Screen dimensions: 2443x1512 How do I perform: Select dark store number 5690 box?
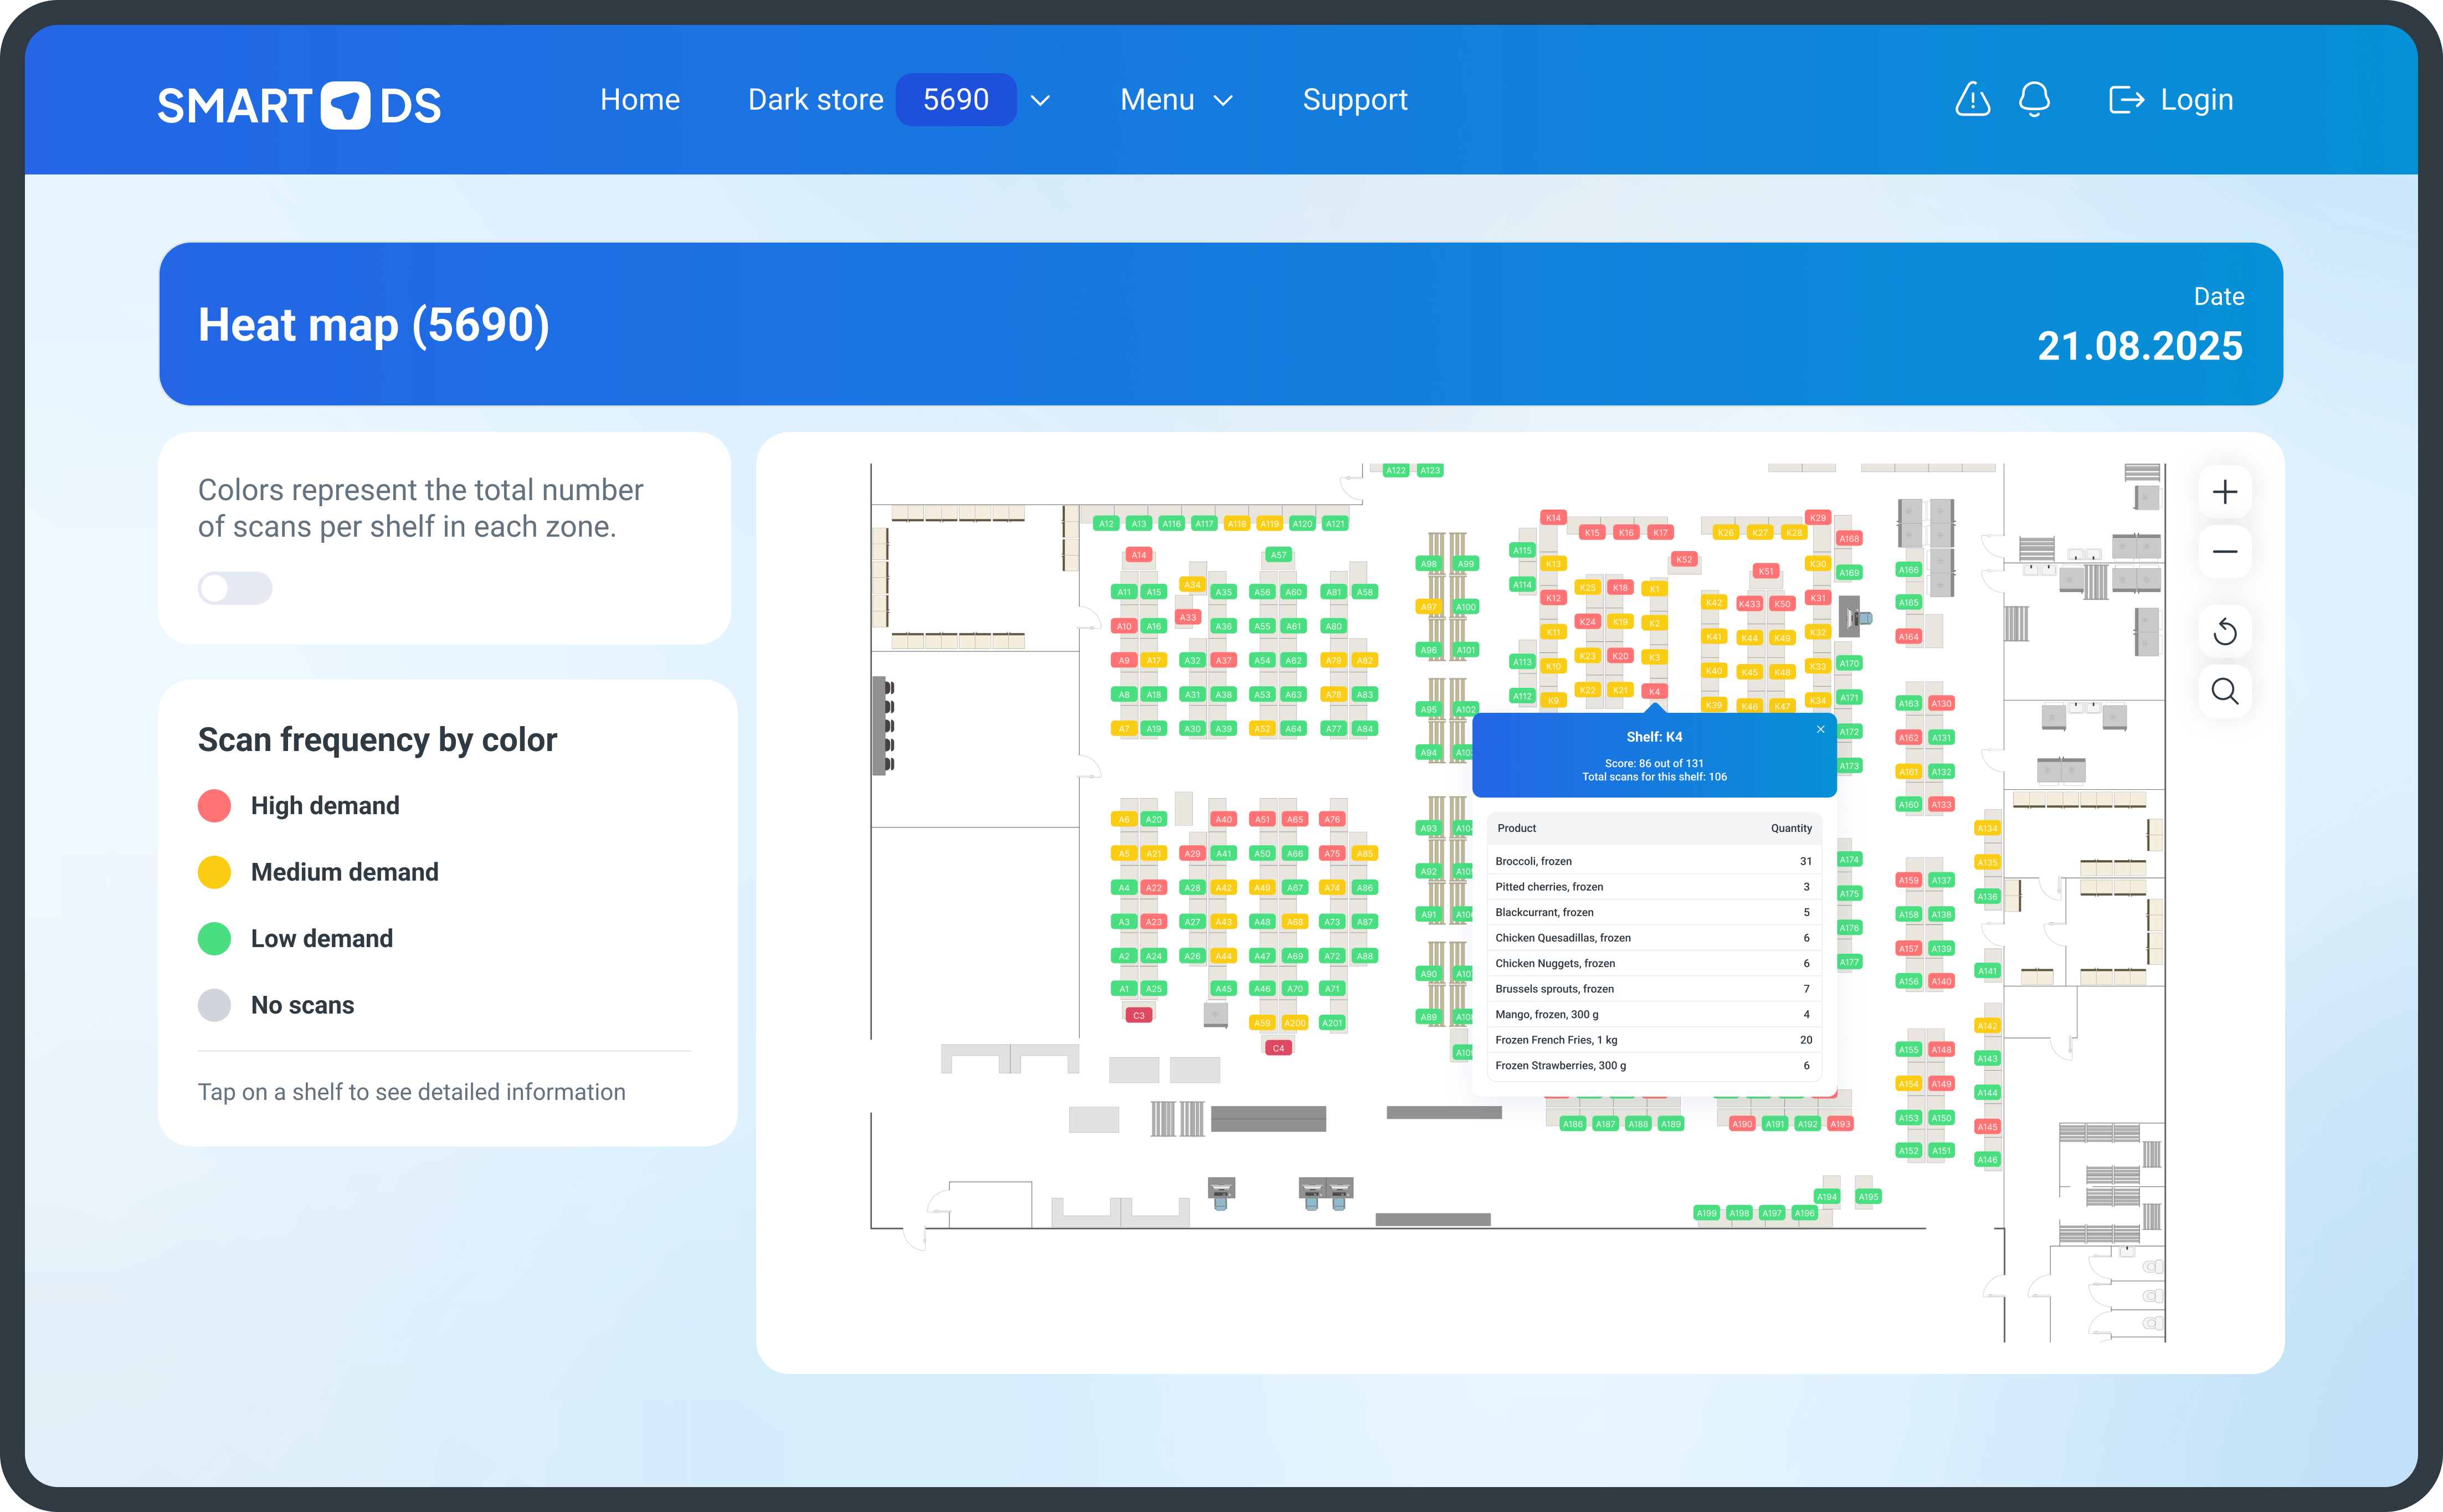click(x=955, y=100)
